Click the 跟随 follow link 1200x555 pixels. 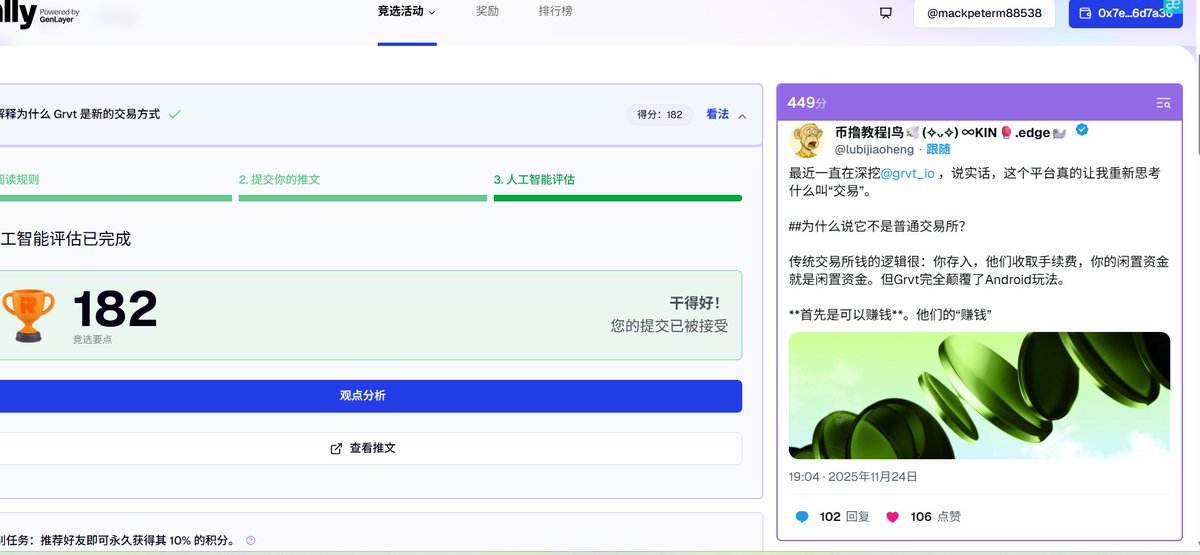coord(939,149)
